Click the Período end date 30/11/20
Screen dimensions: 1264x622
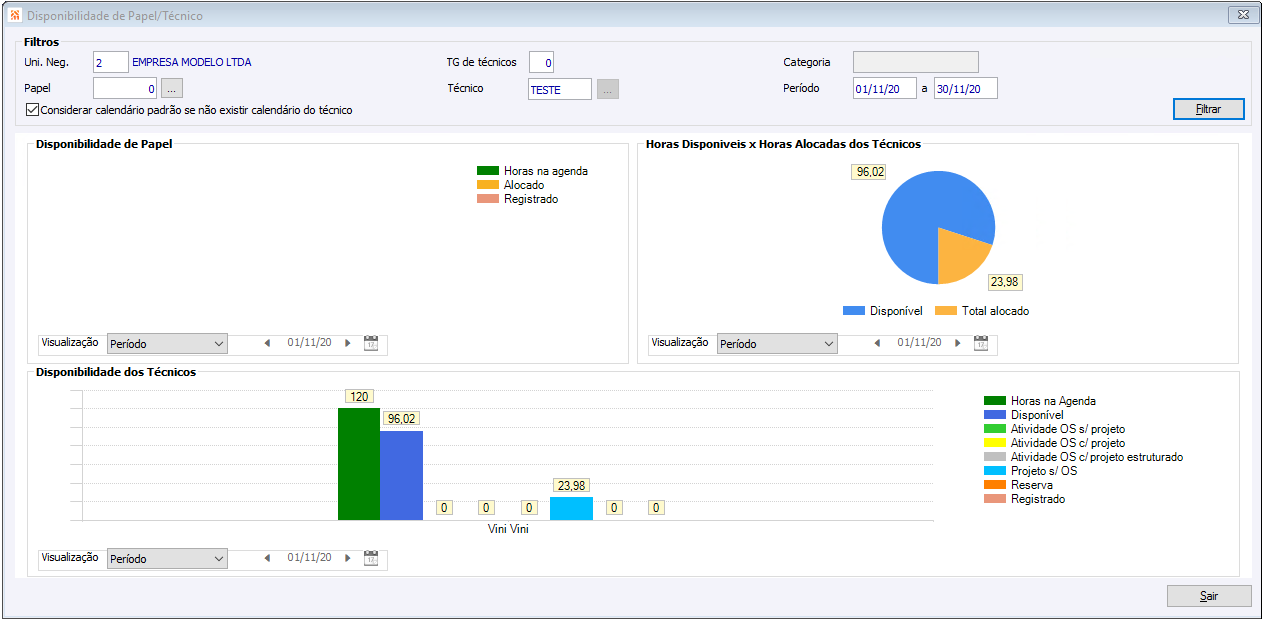pos(966,89)
